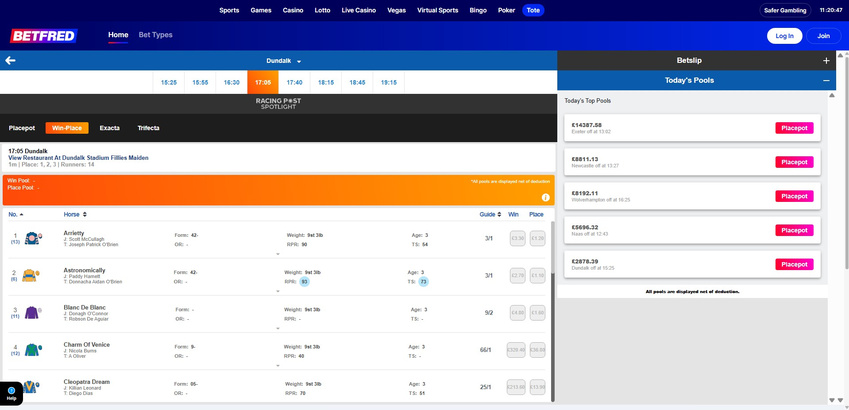This screenshot has width=849, height=410.
Task: Open the Bingo section
Action: tap(478, 10)
